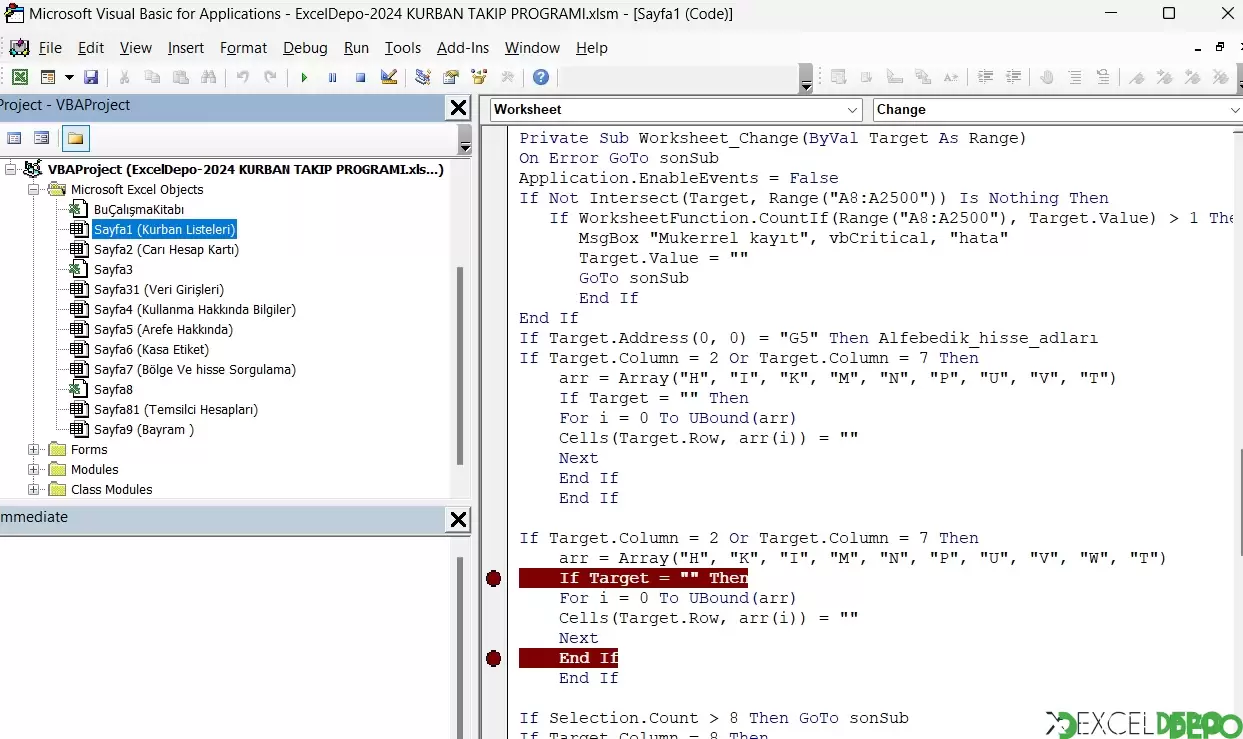Viewport: 1243px width, 739px height.
Task: Open Find using the binoculars icon
Action: tap(208, 77)
